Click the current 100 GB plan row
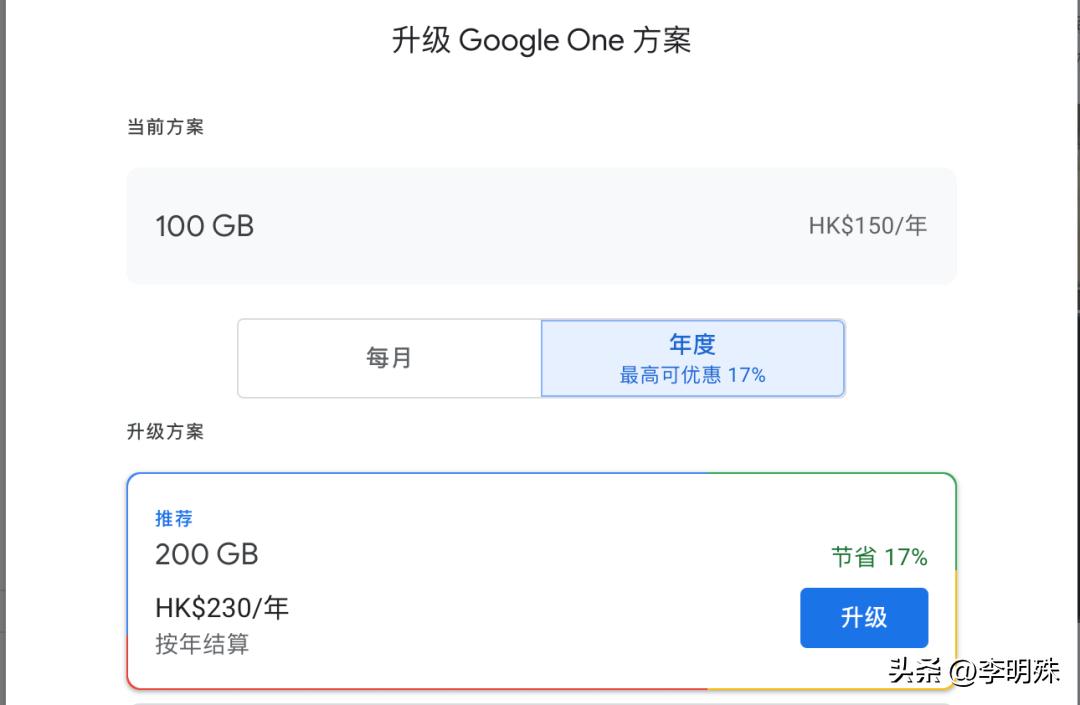 pos(540,226)
